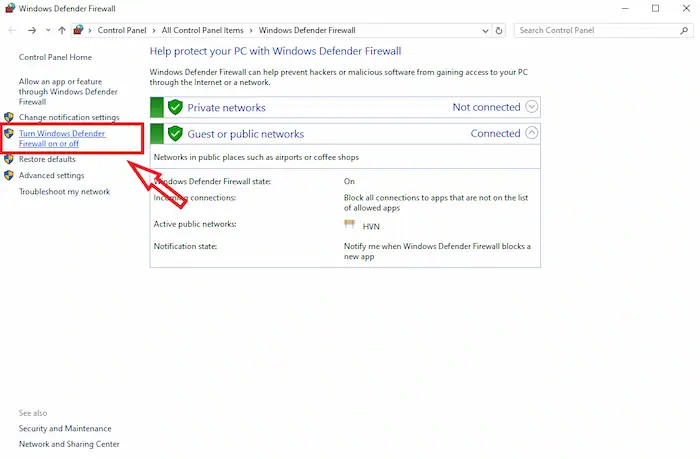Open the recent locations chevron
Image resolution: width=700 pixels, height=459 pixels.
pos(48,30)
